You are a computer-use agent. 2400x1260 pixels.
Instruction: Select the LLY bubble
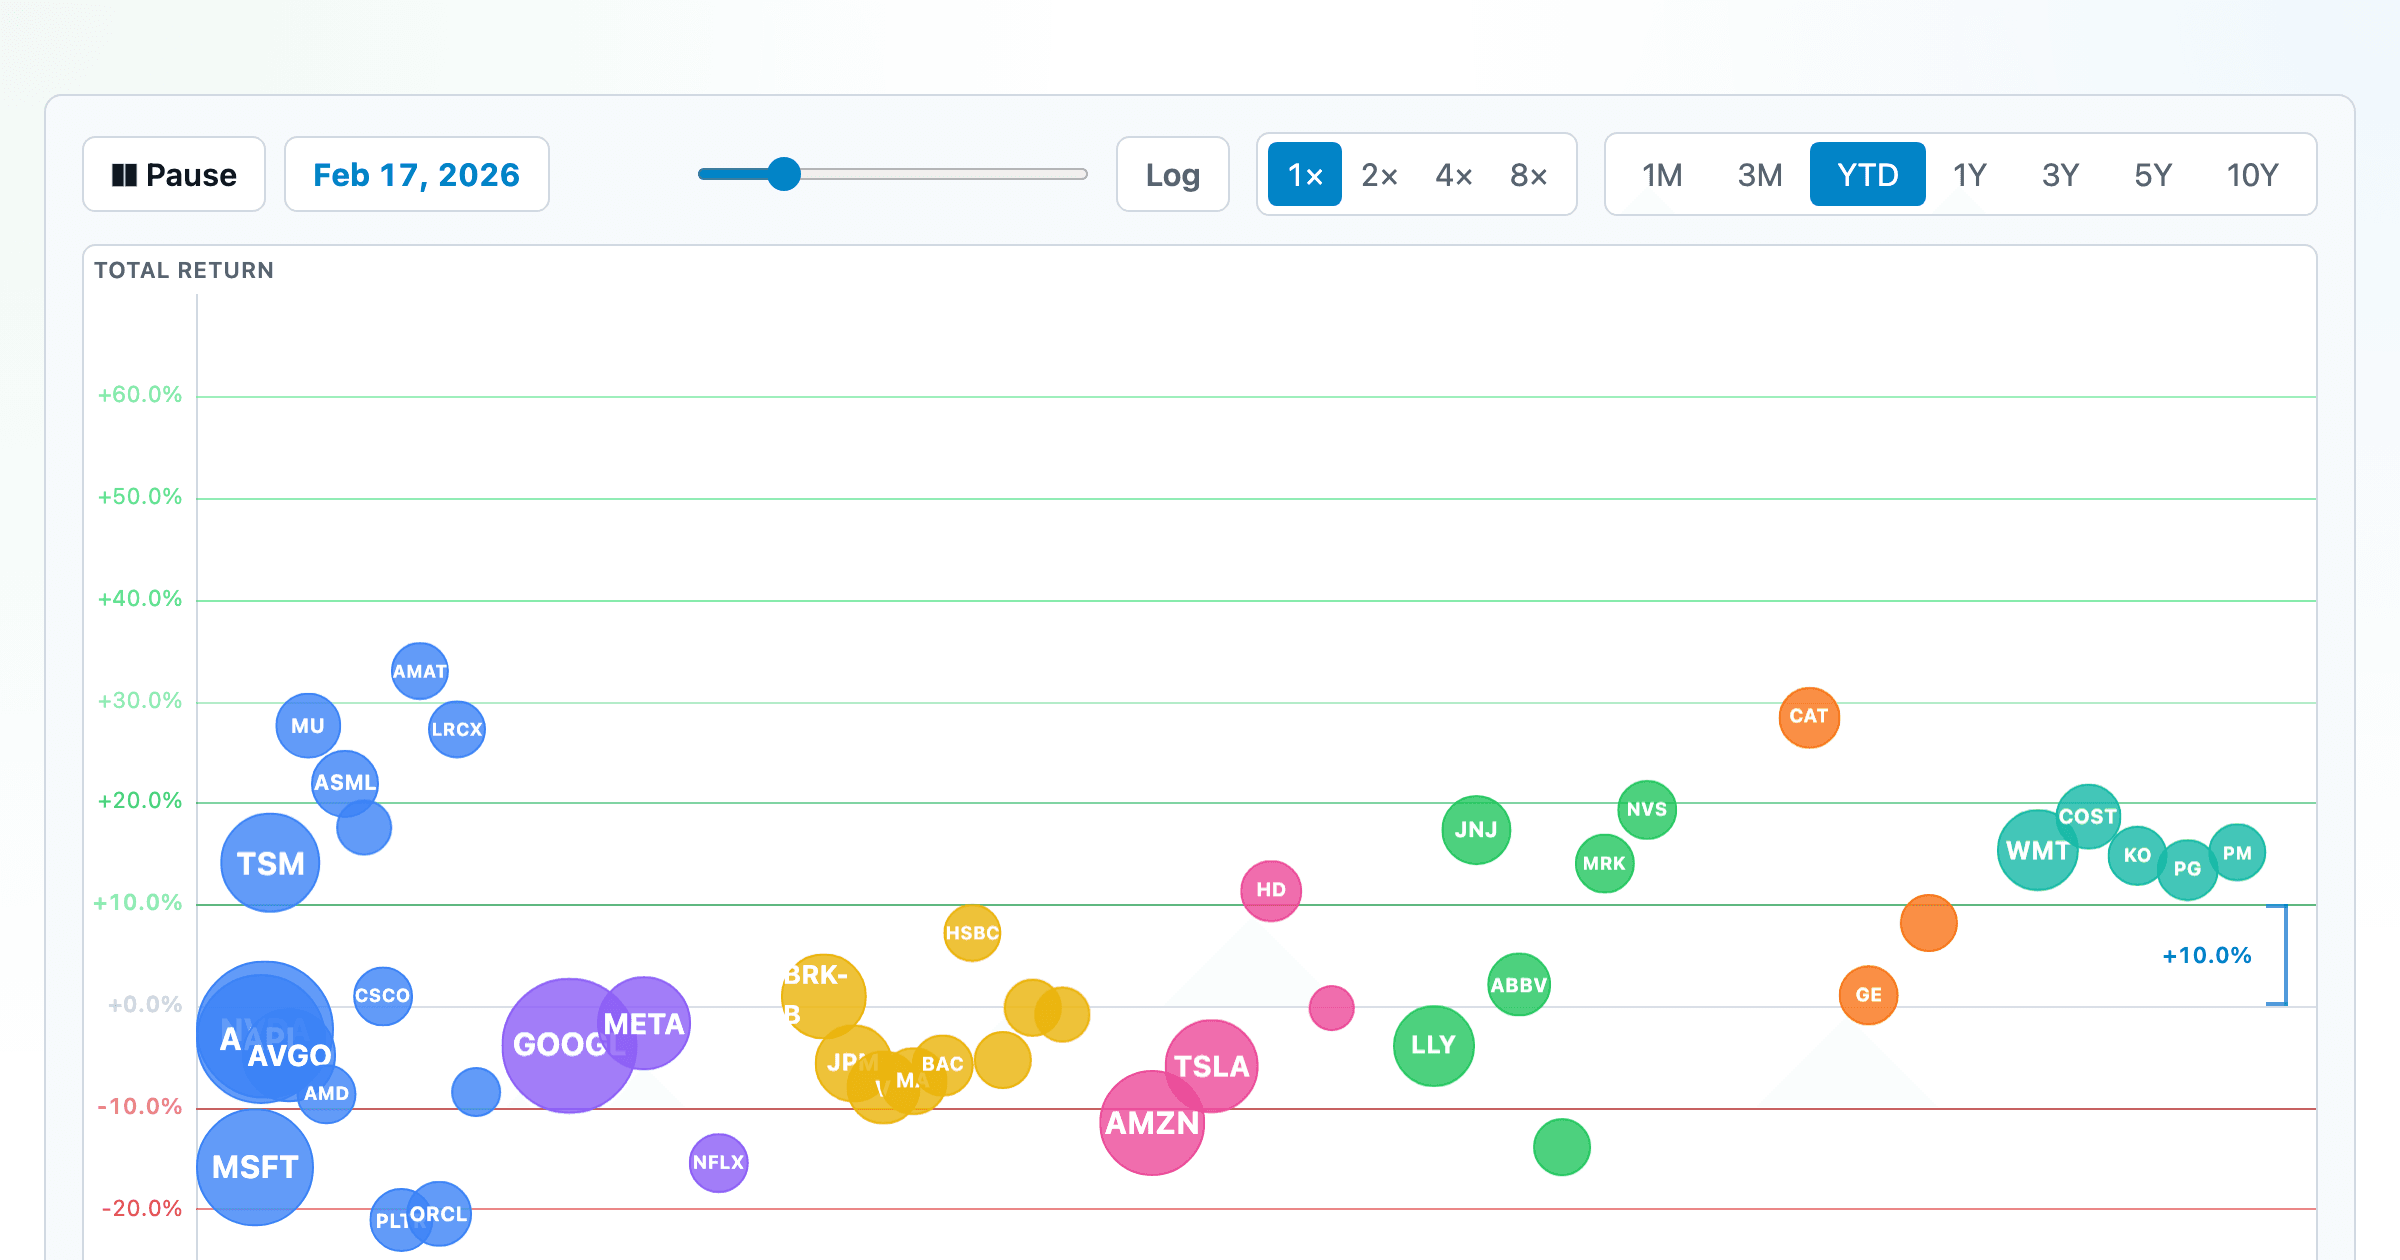tap(1434, 1046)
